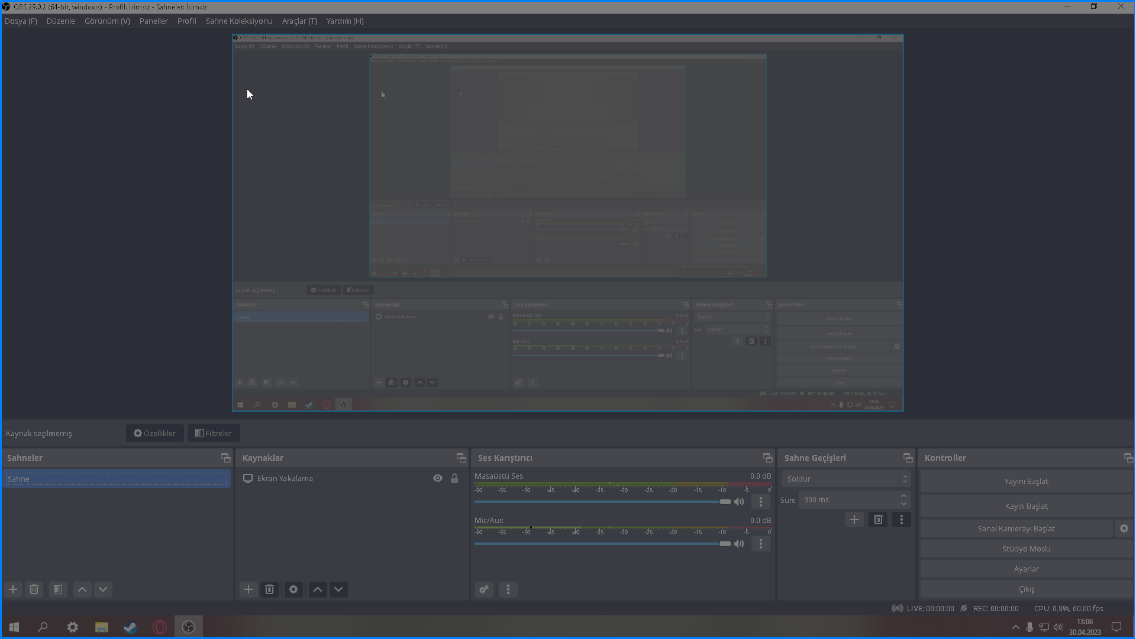
Task: Open Ayarlar settings button
Action: click(1026, 569)
